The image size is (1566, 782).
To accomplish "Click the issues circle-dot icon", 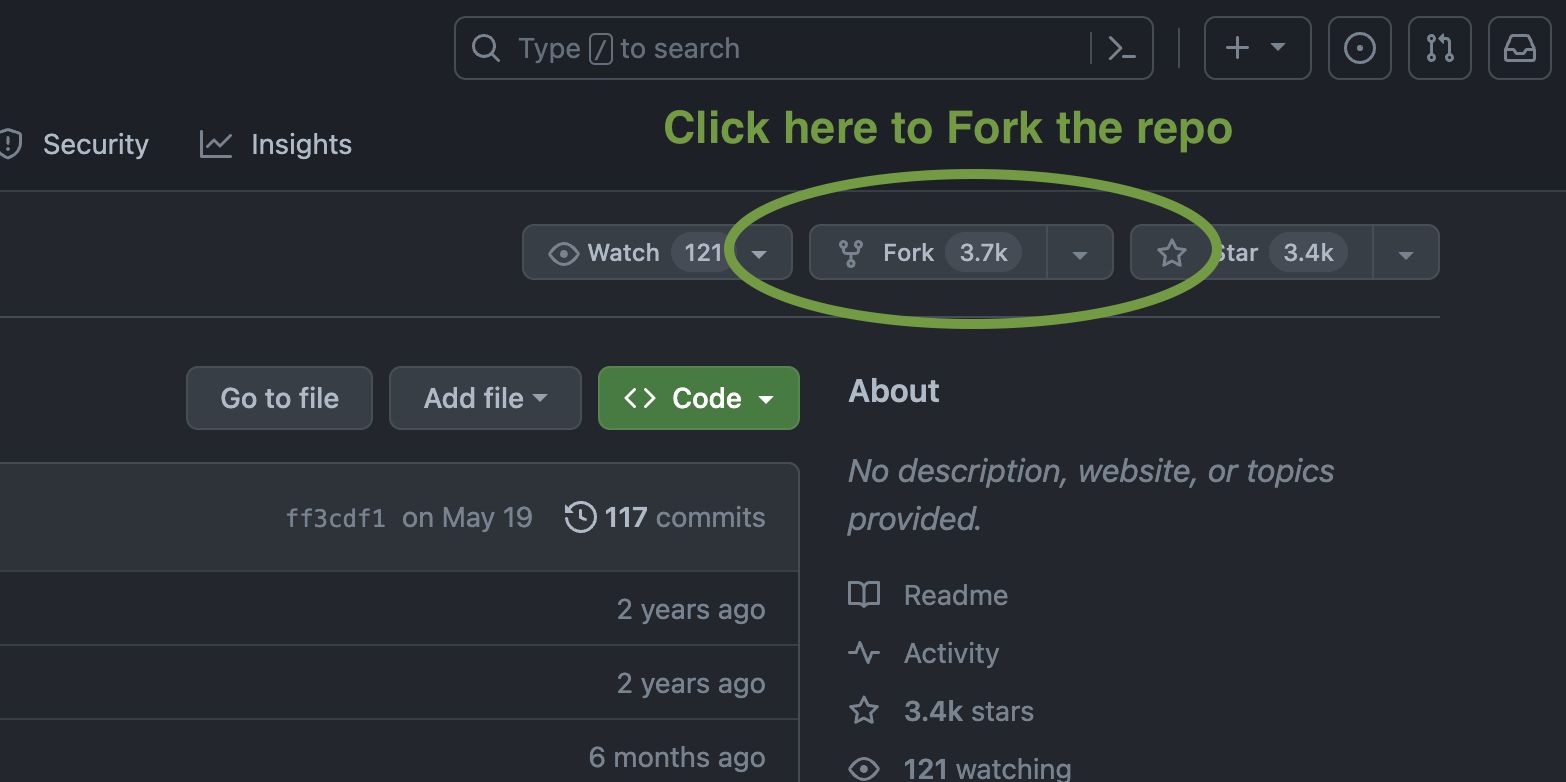I will pyautogui.click(x=1359, y=48).
